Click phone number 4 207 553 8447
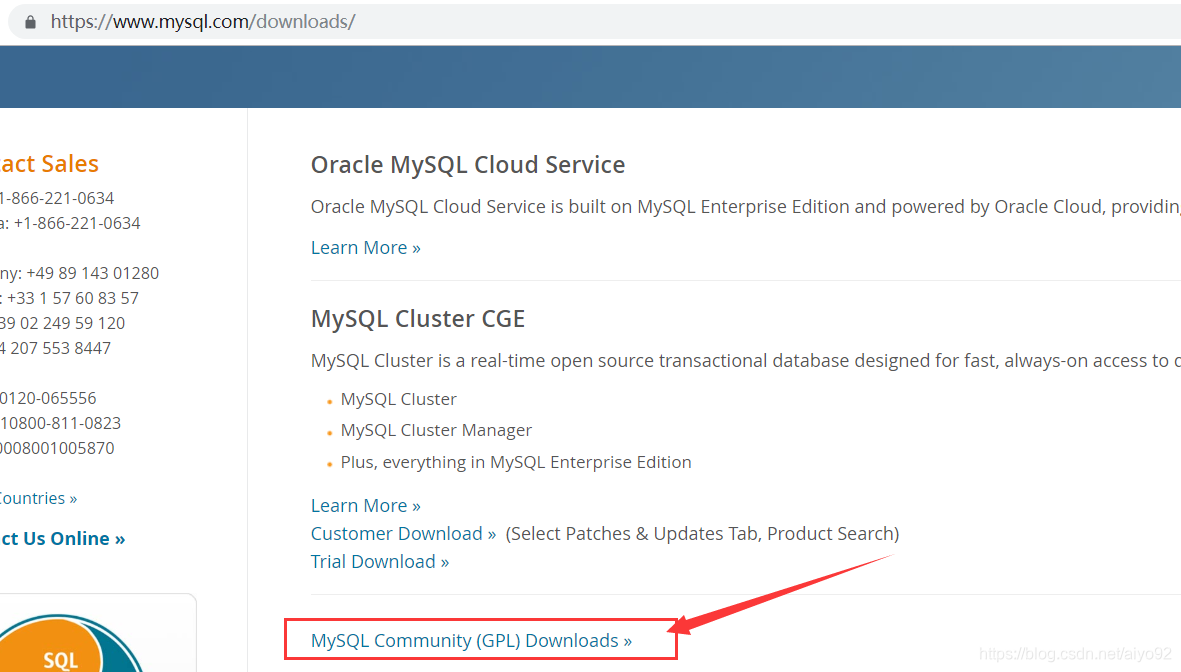This screenshot has height=672, width=1181. click(x=56, y=348)
